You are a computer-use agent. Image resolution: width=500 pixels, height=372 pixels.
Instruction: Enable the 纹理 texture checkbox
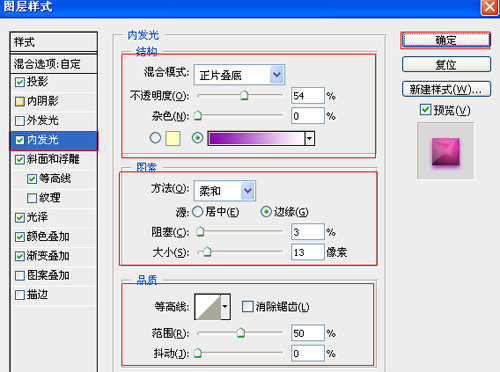(x=32, y=198)
